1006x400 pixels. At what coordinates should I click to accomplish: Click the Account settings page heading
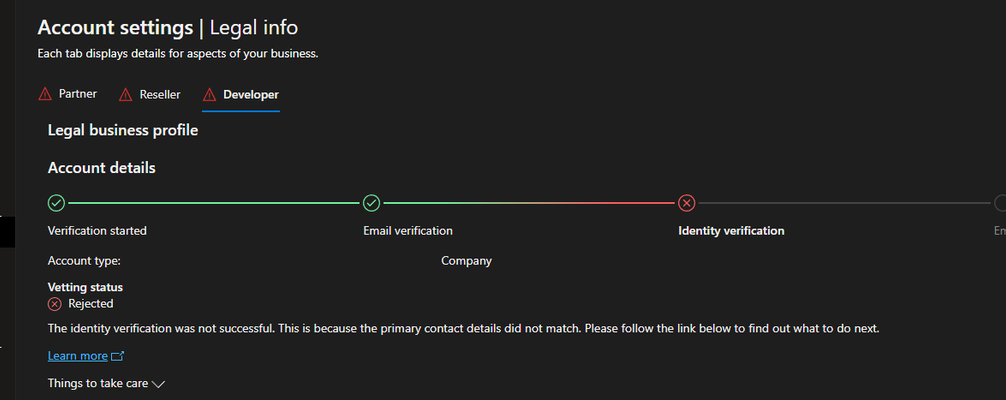tap(115, 28)
